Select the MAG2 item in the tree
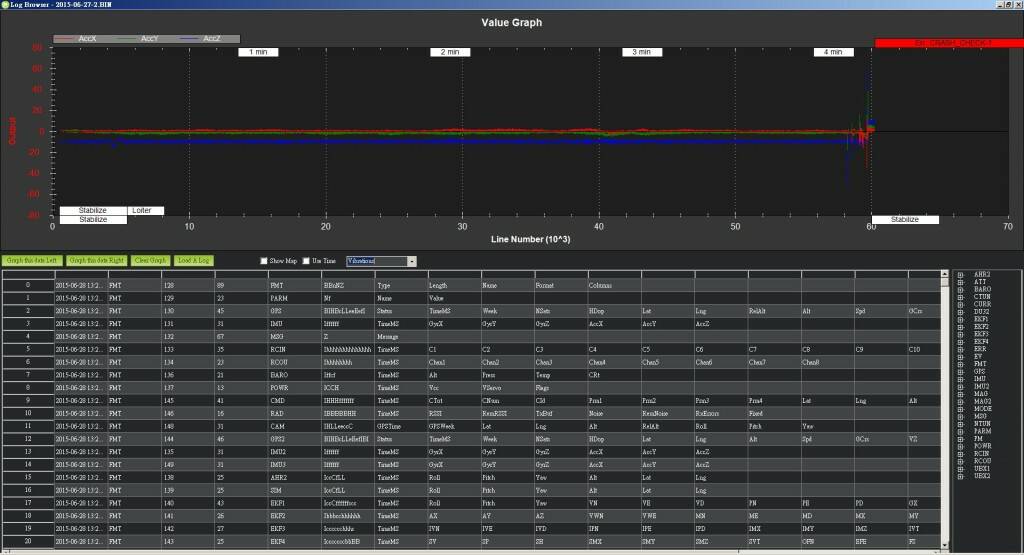 (982, 402)
